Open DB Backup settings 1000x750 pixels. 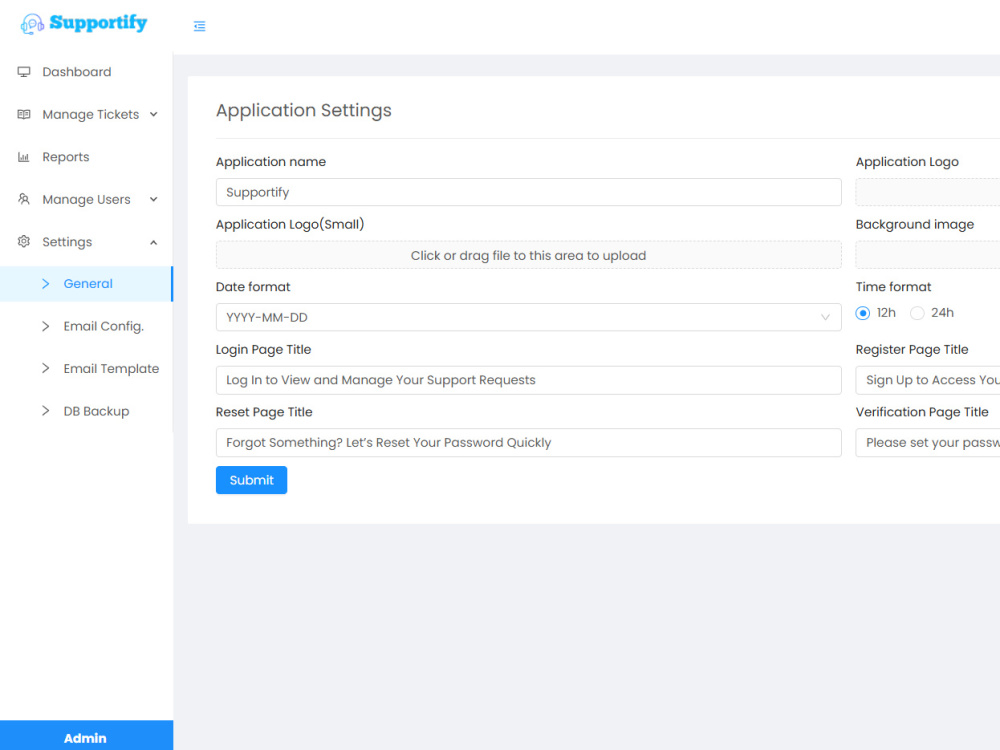pyautogui.click(x=86, y=411)
